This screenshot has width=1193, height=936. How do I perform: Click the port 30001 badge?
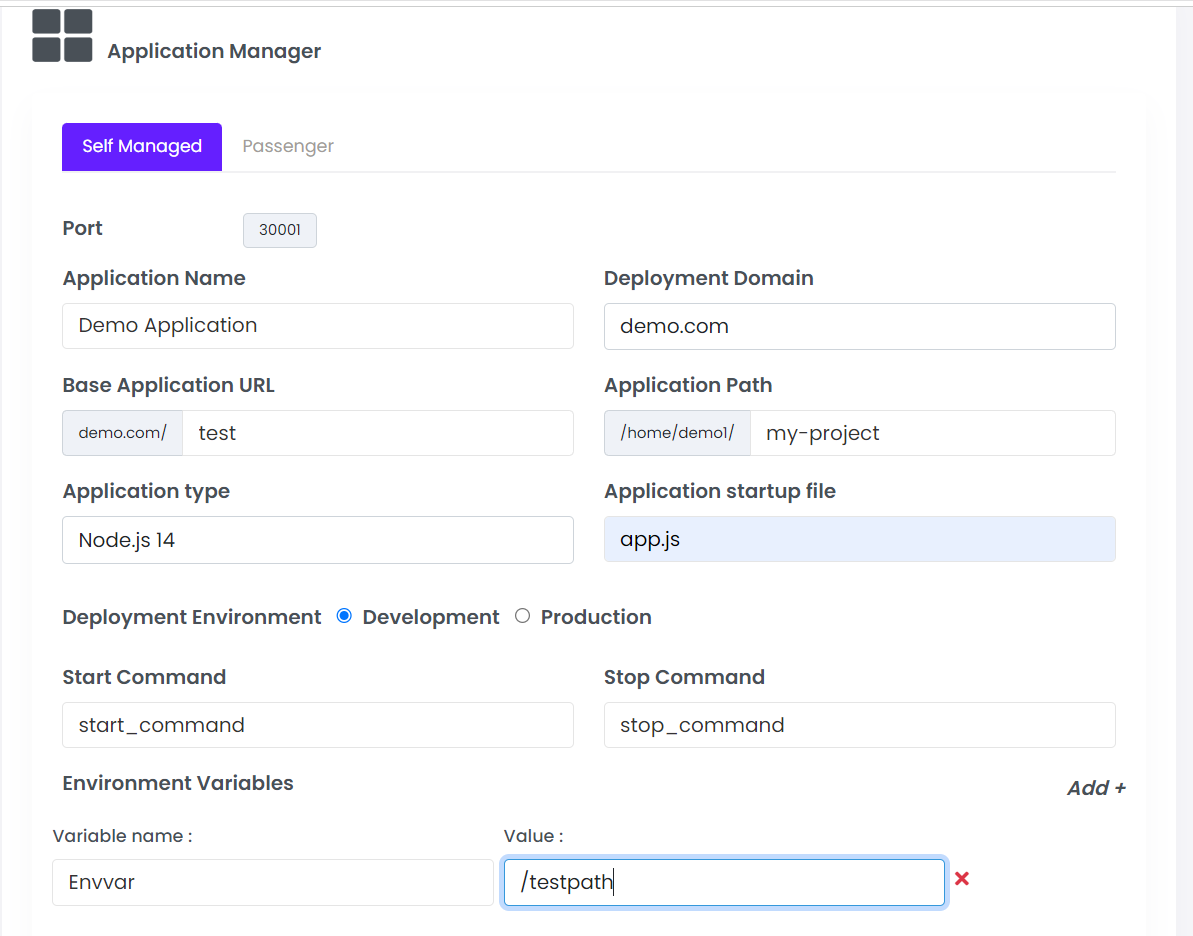[280, 229]
